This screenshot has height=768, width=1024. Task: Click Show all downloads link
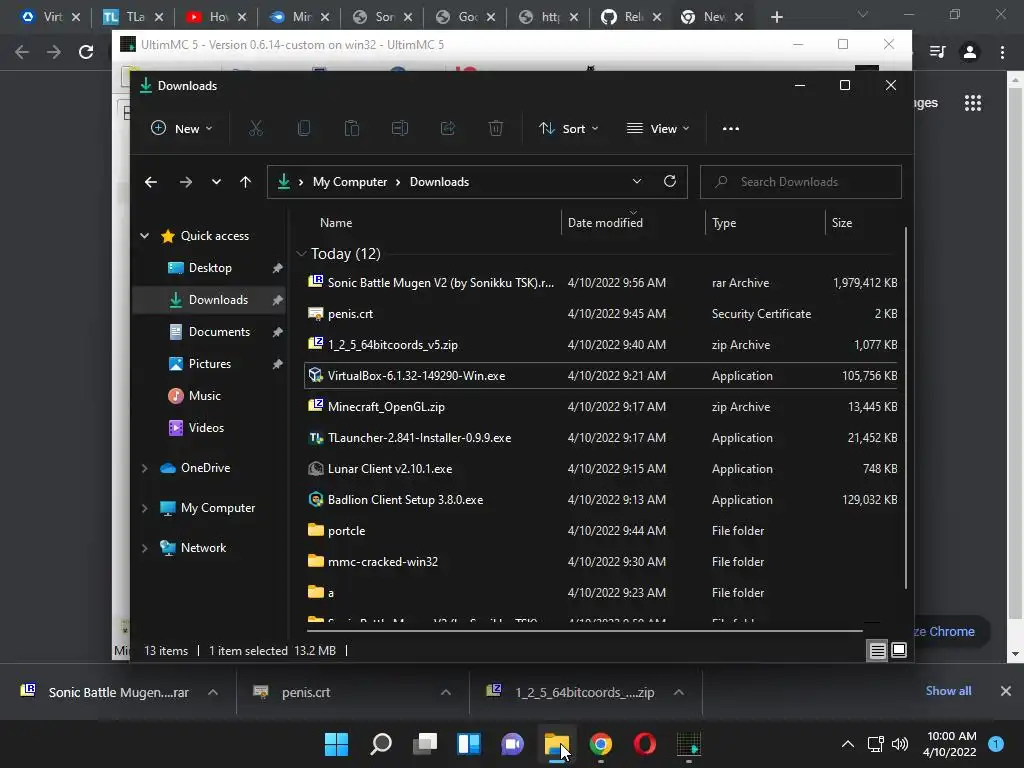(948, 691)
